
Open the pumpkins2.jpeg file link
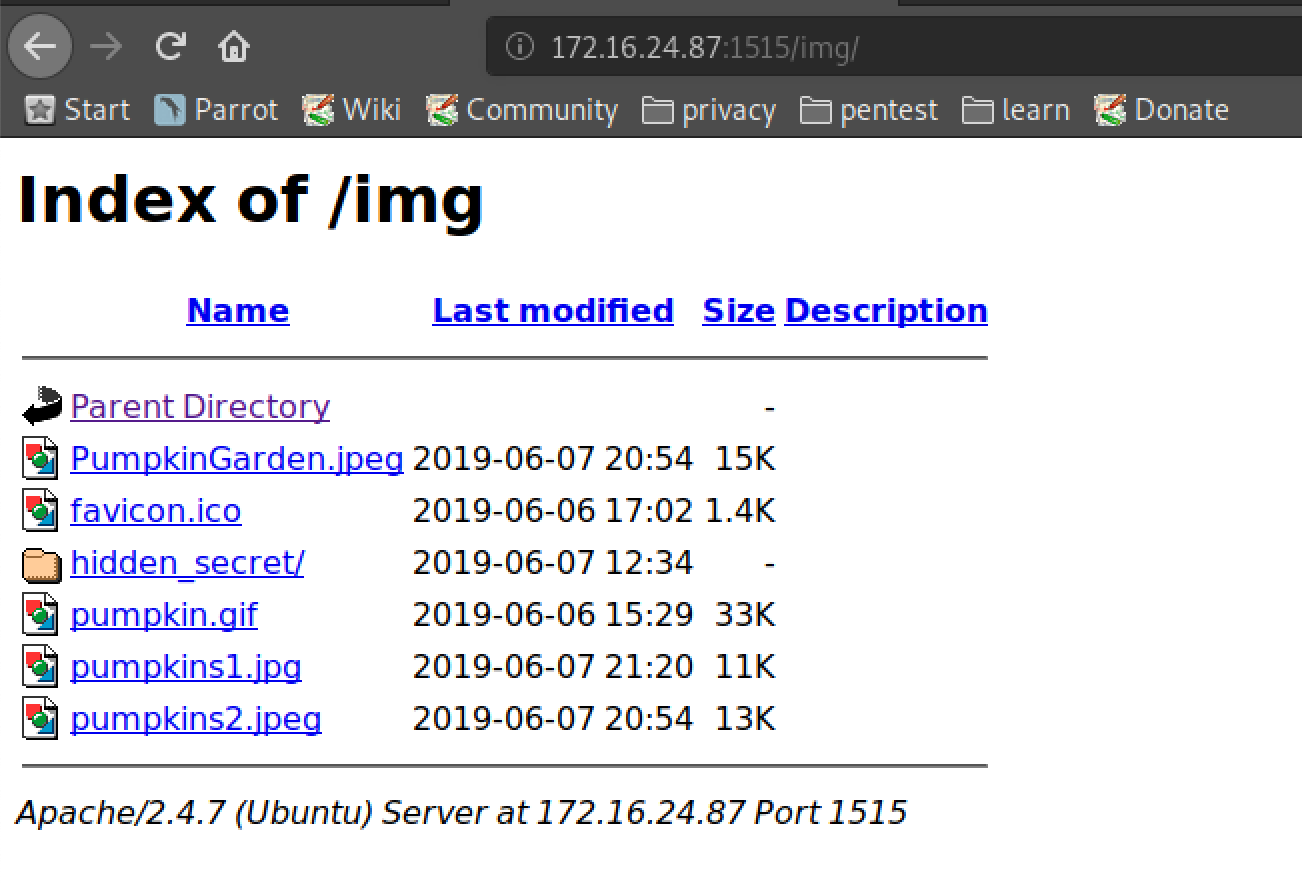[196, 719]
